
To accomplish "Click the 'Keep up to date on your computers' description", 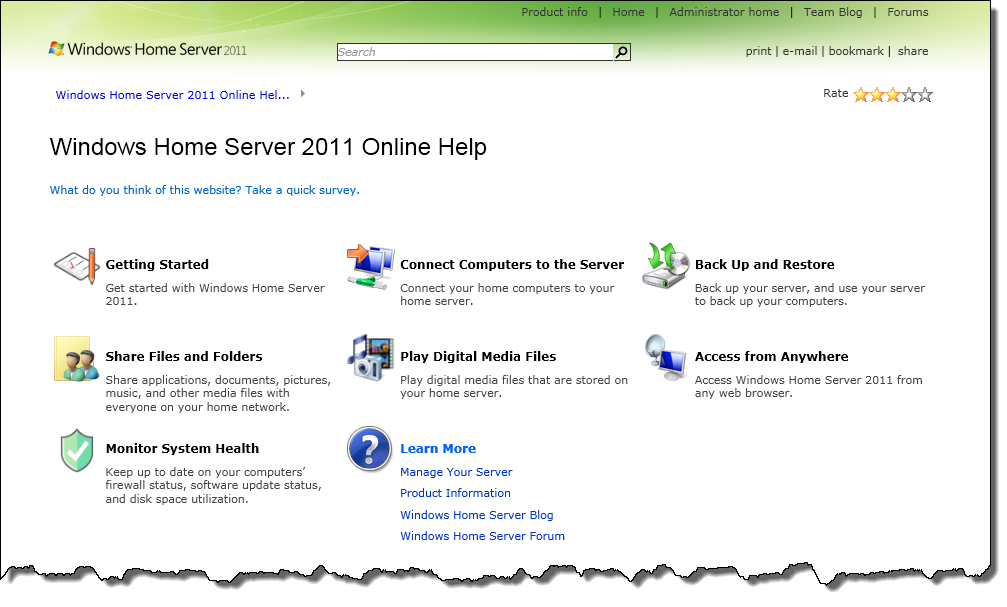I will (213, 486).
